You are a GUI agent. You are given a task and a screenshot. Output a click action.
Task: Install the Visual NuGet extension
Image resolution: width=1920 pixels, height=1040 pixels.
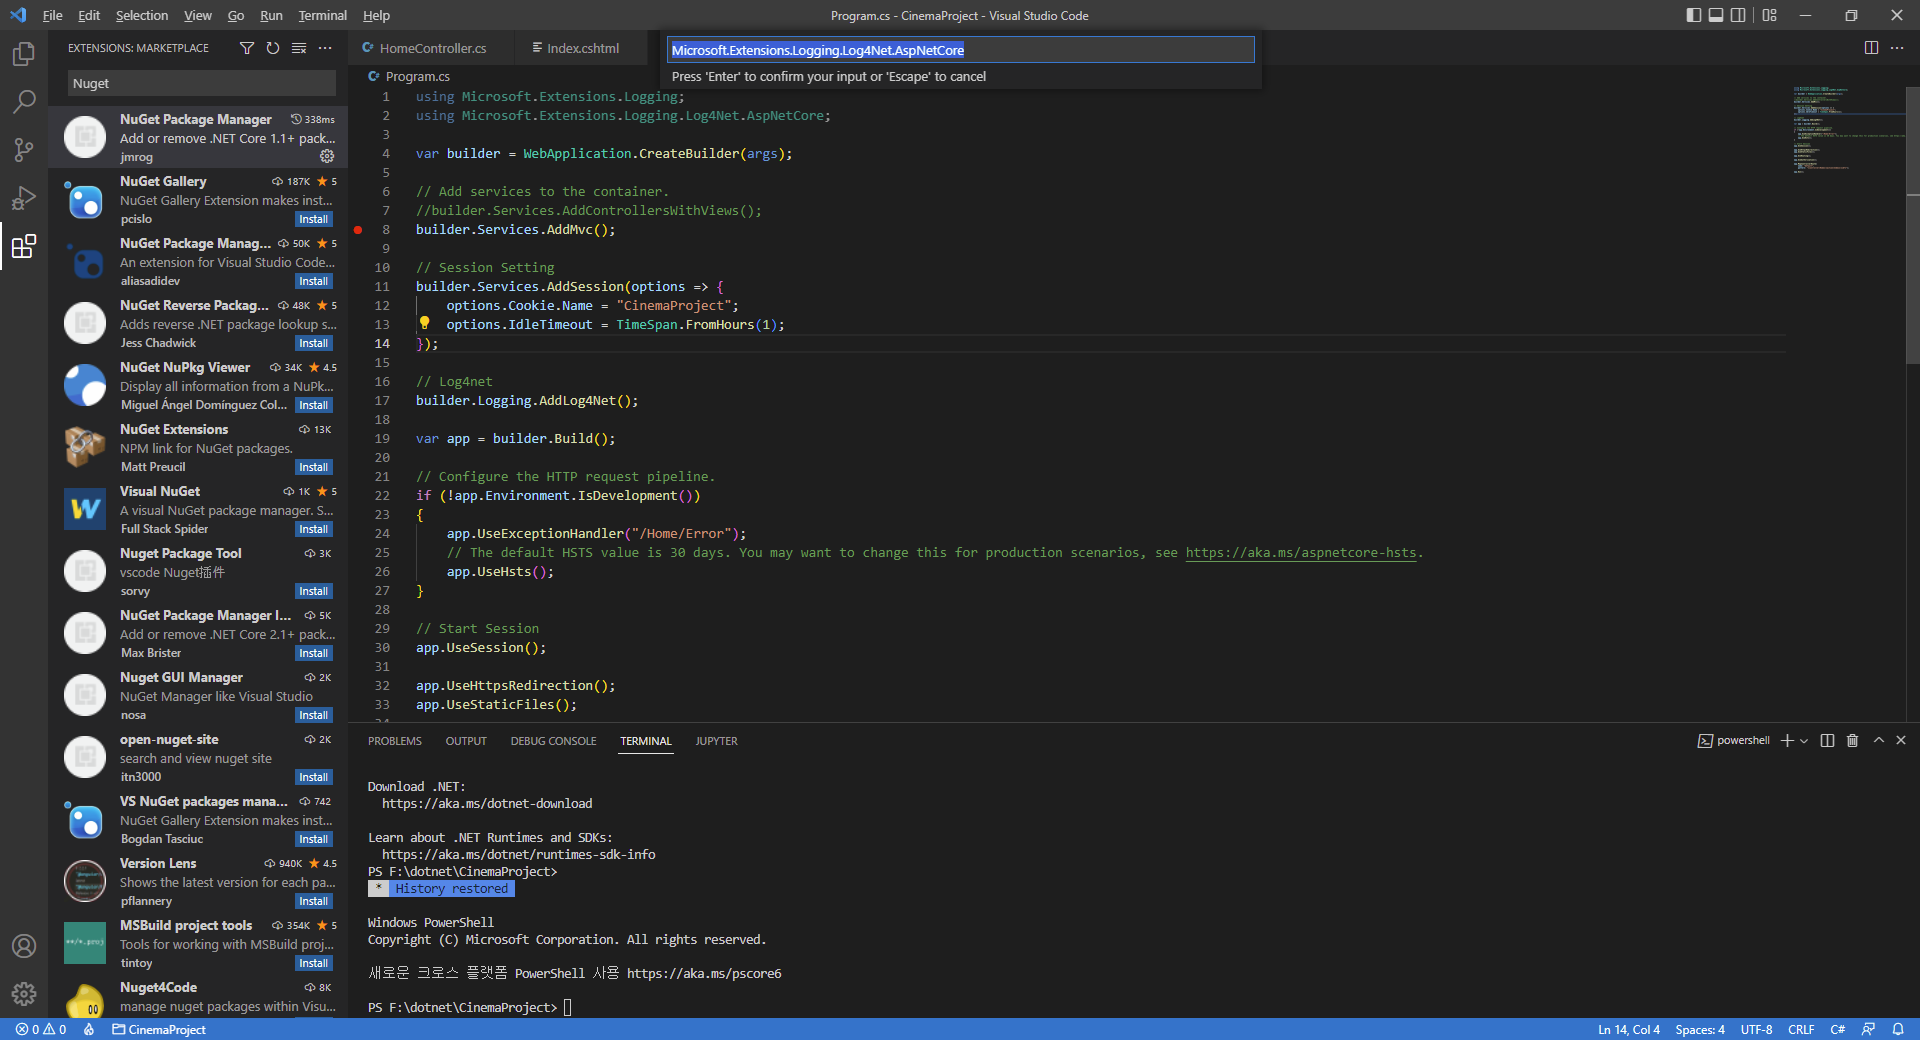pyautogui.click(x=313, y=529)
